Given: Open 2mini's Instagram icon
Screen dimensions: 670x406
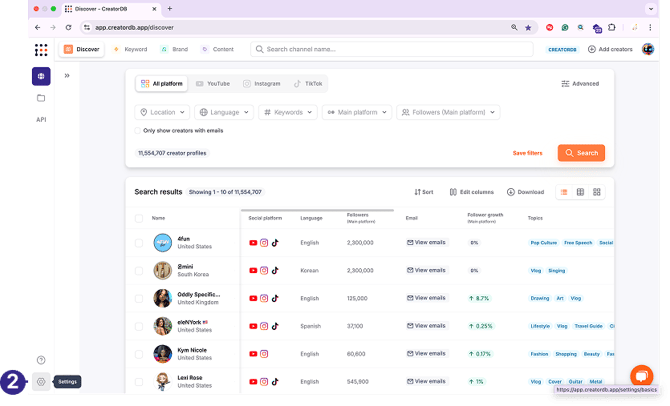Looking at the screenshot, I should pos(264,271).
